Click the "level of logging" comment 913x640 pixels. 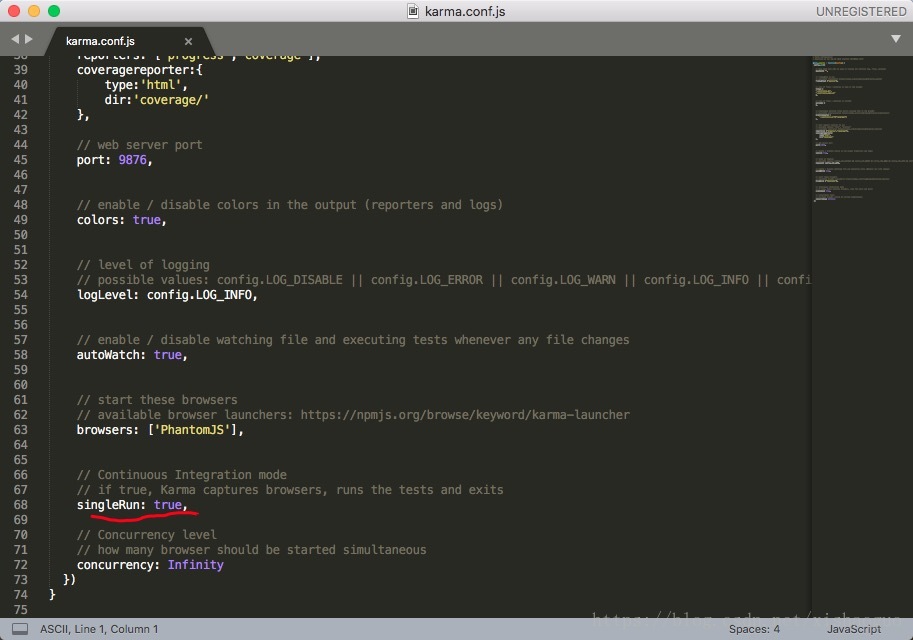click(143, 264)
